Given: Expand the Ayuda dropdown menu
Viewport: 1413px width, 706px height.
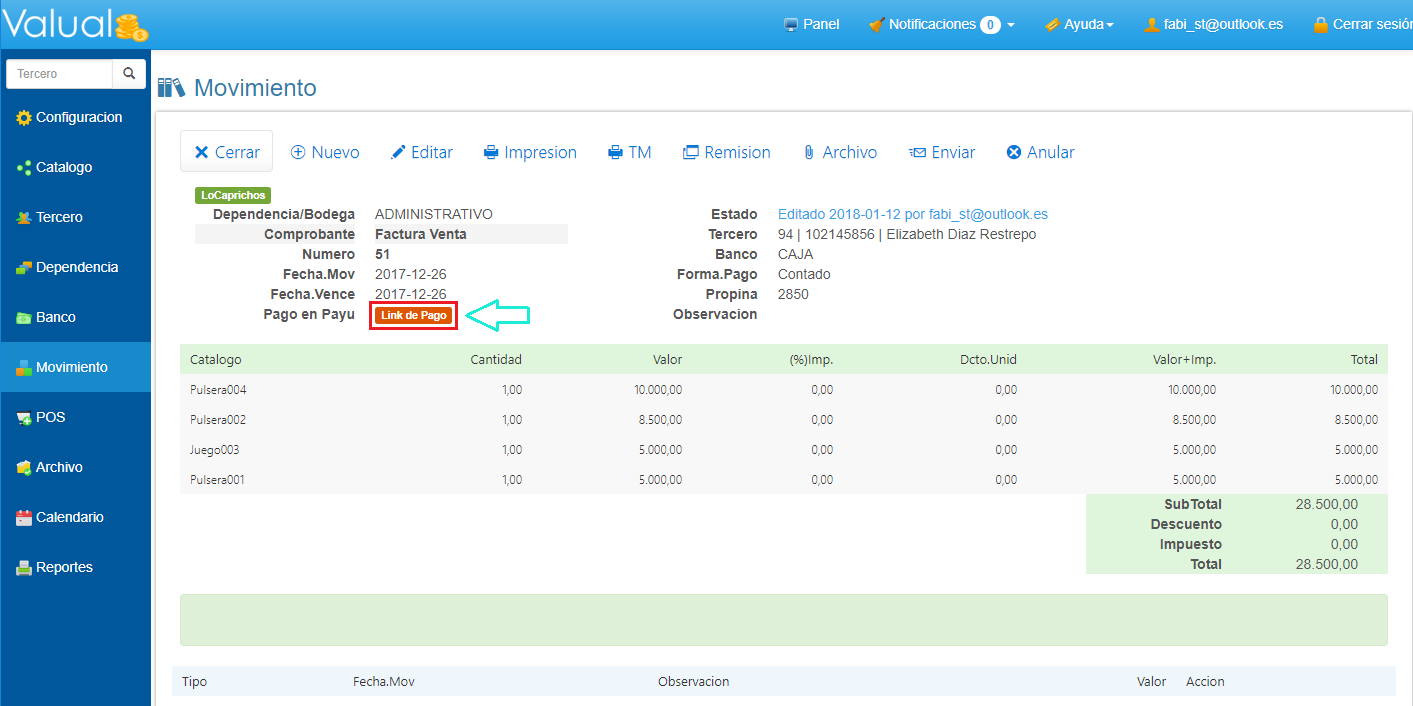Looking at the screenshot, I should [1079, 24].
